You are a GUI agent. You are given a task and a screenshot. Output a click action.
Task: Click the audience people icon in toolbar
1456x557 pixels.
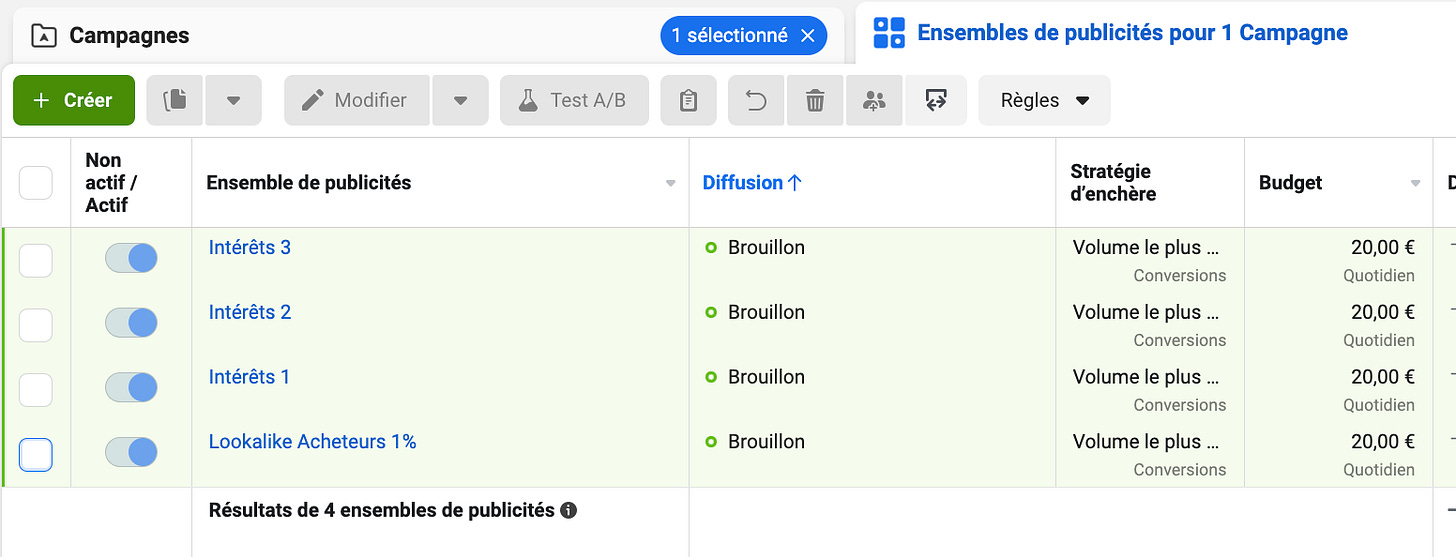coord(874,100)
